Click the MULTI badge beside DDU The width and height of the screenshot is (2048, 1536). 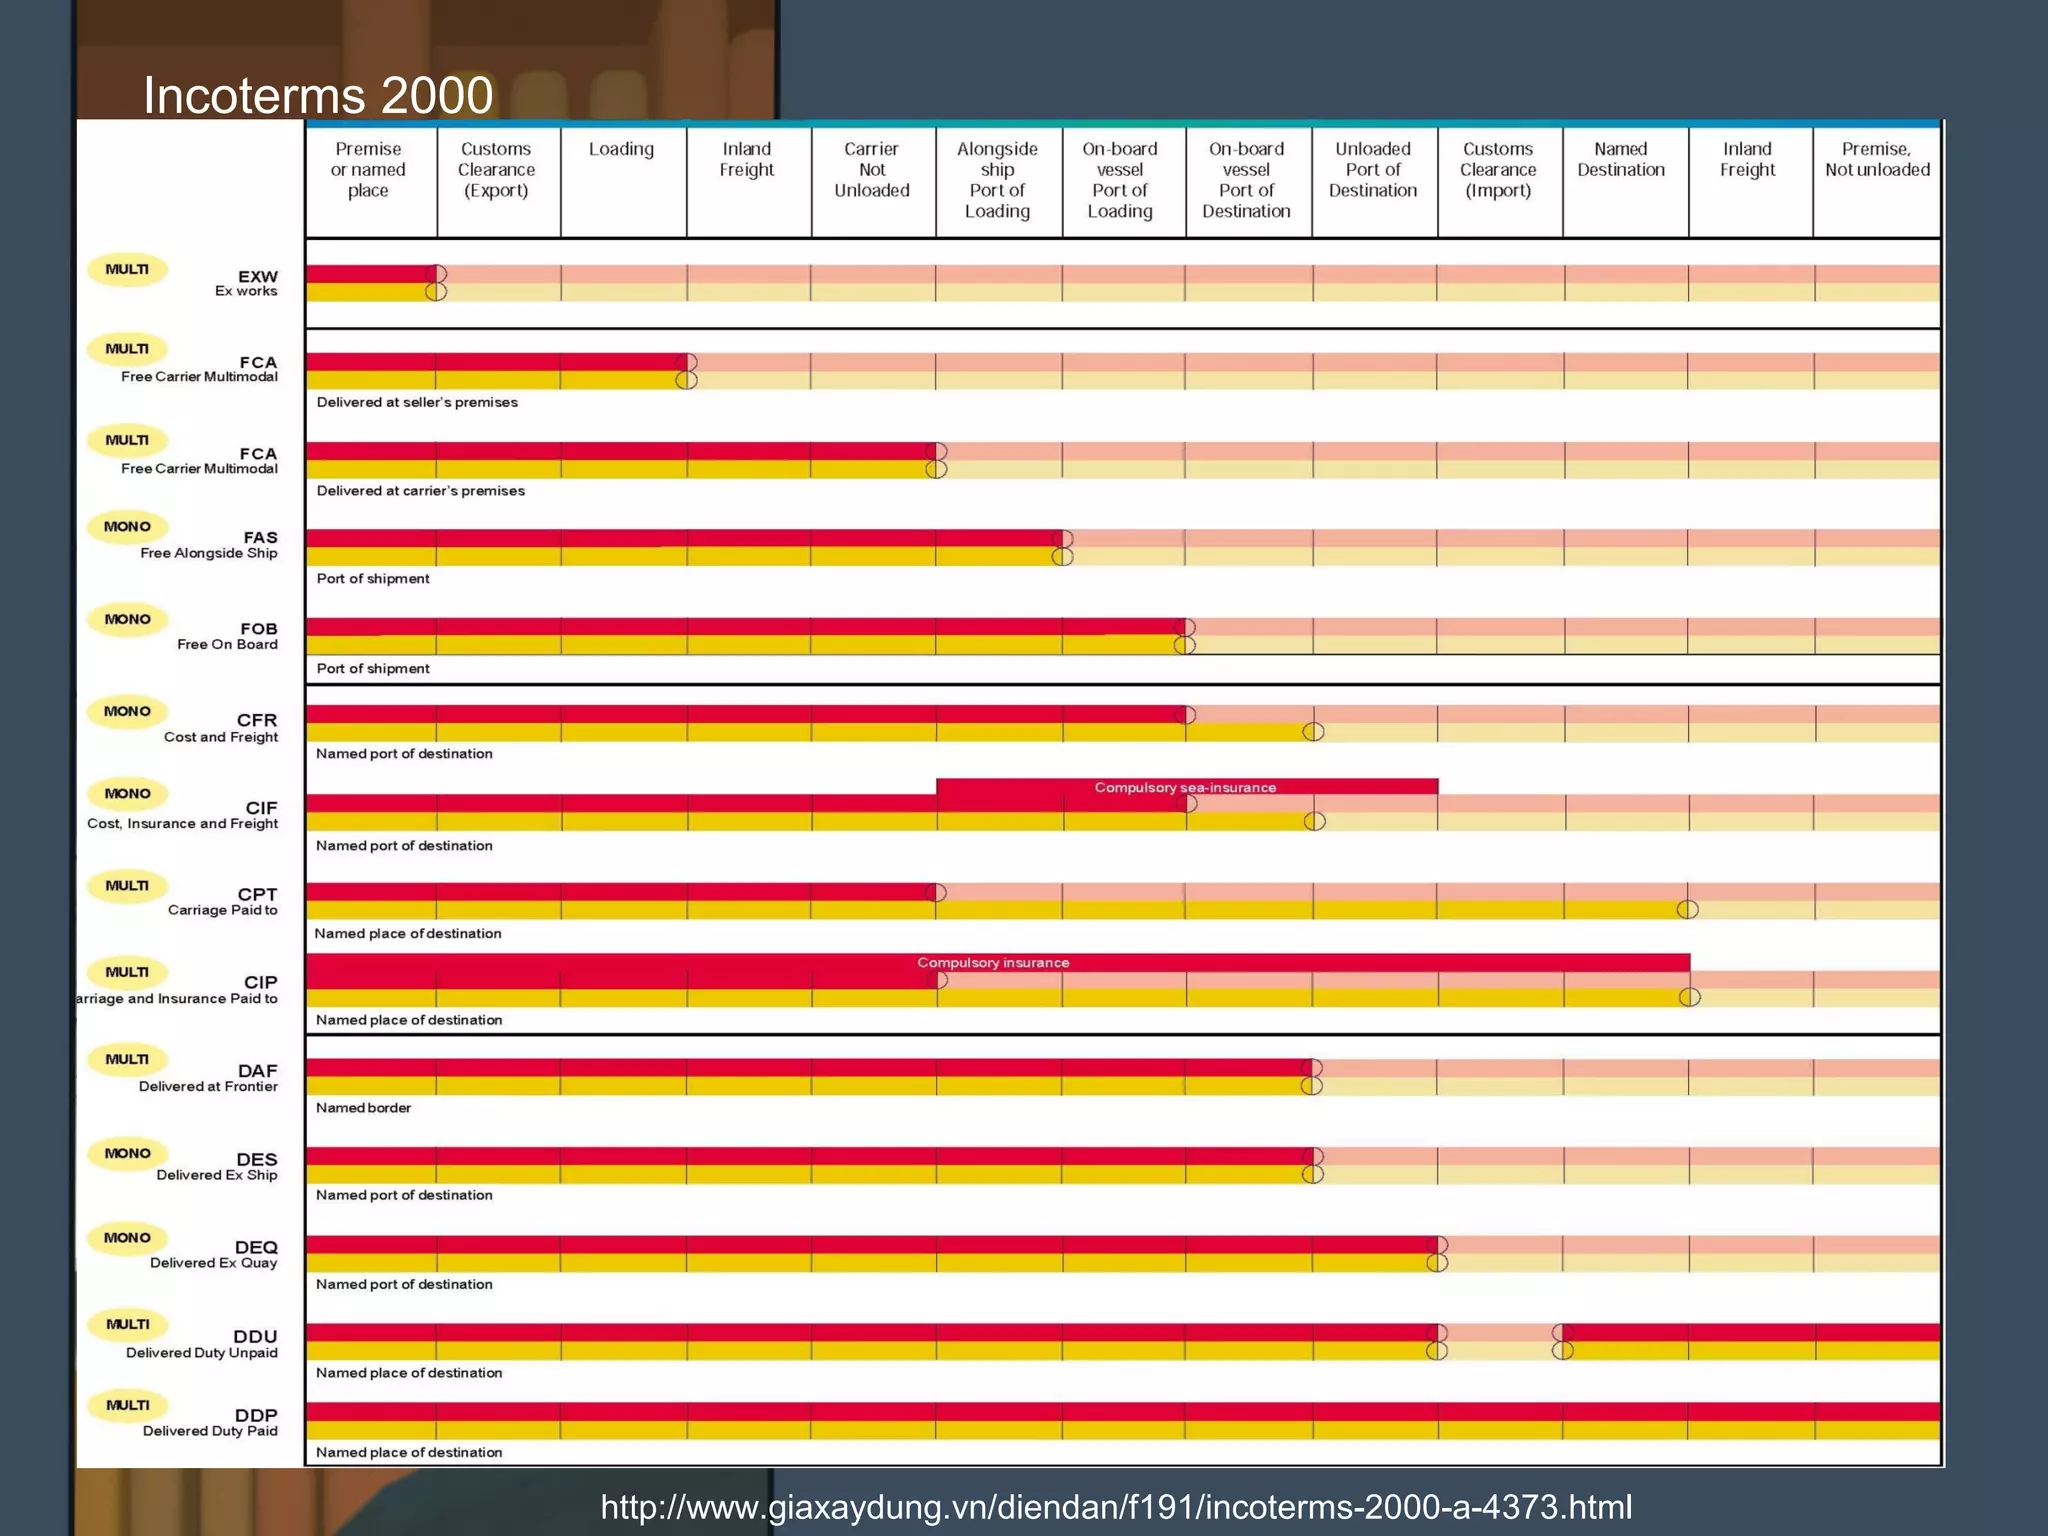[x=127, y=1324]
